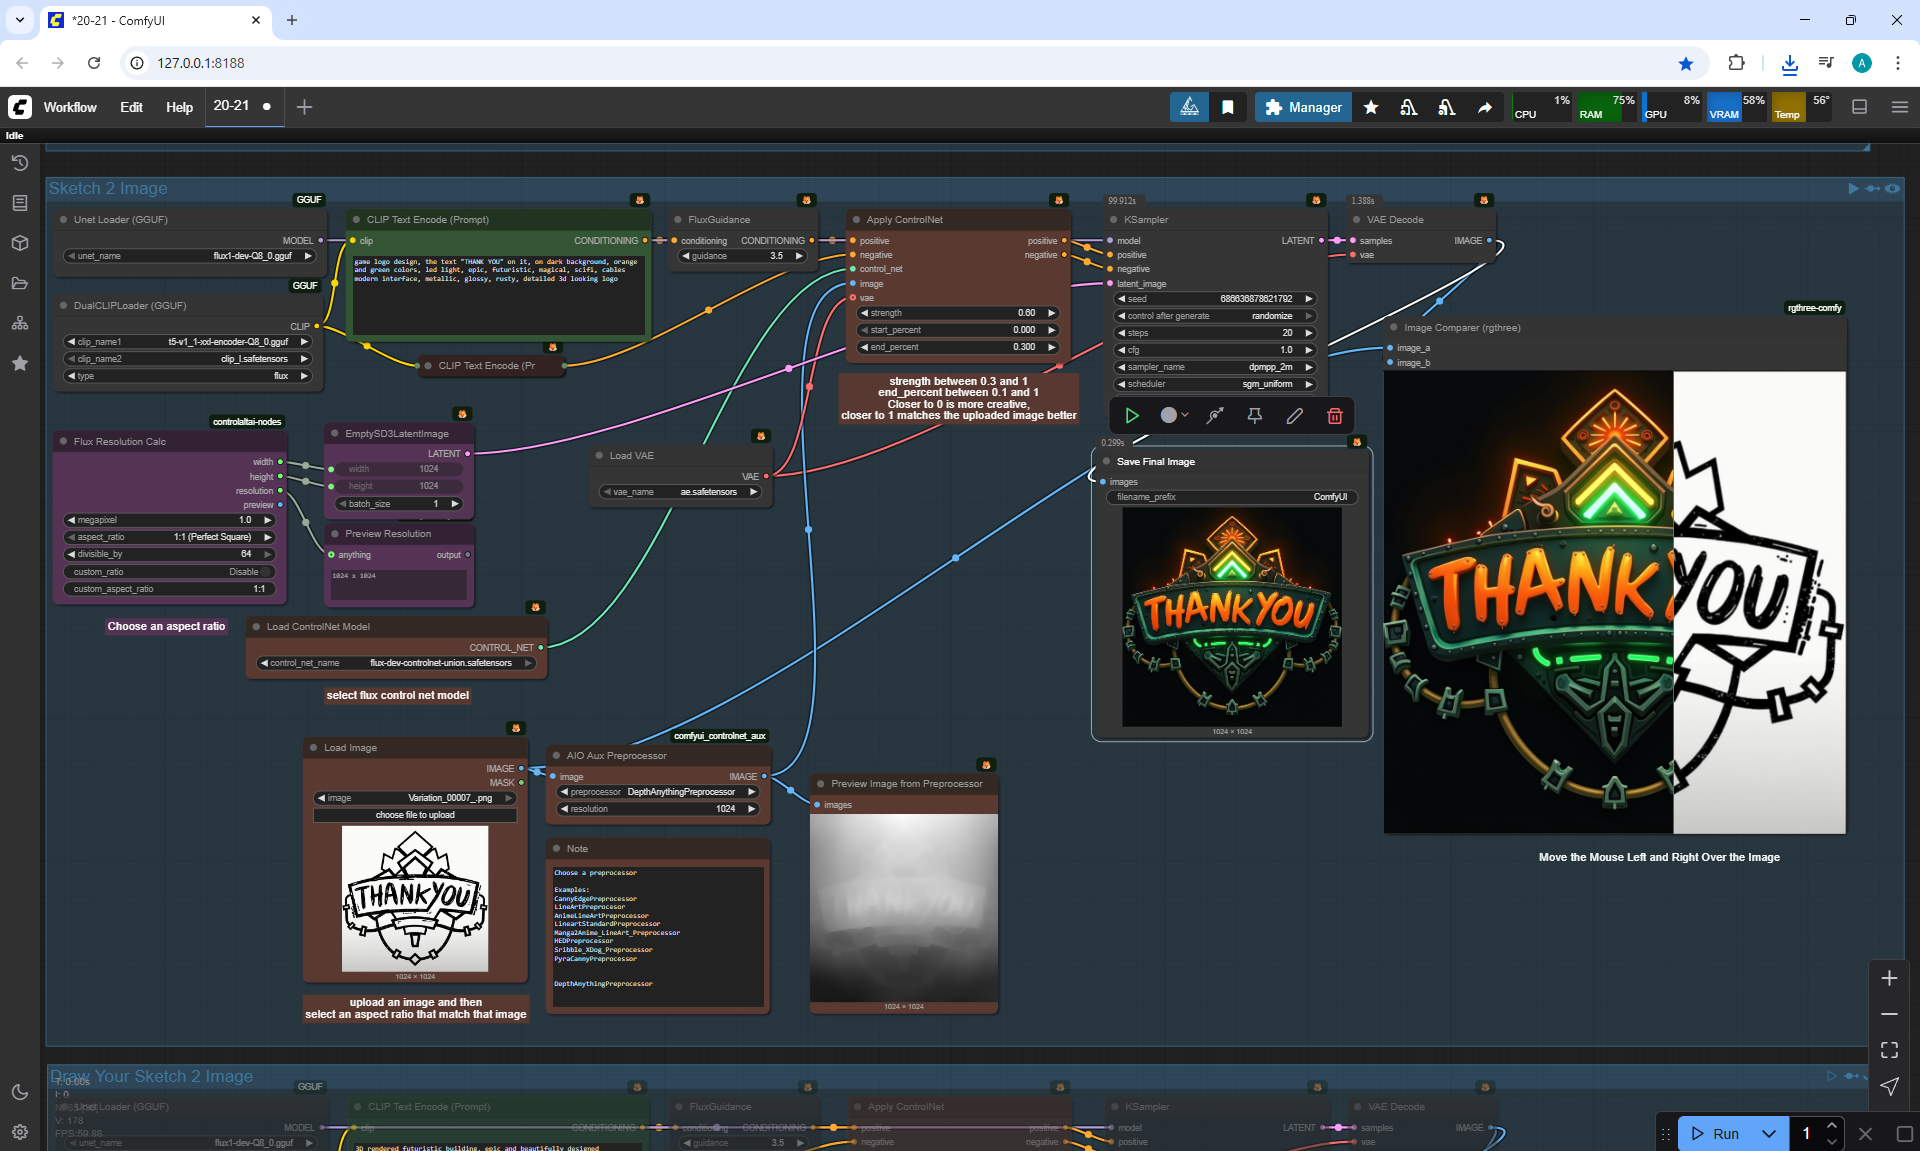This screenshot has height=1151, width=1920.
Task: Open the queue history sidebar icon
Action: (19, 163)
